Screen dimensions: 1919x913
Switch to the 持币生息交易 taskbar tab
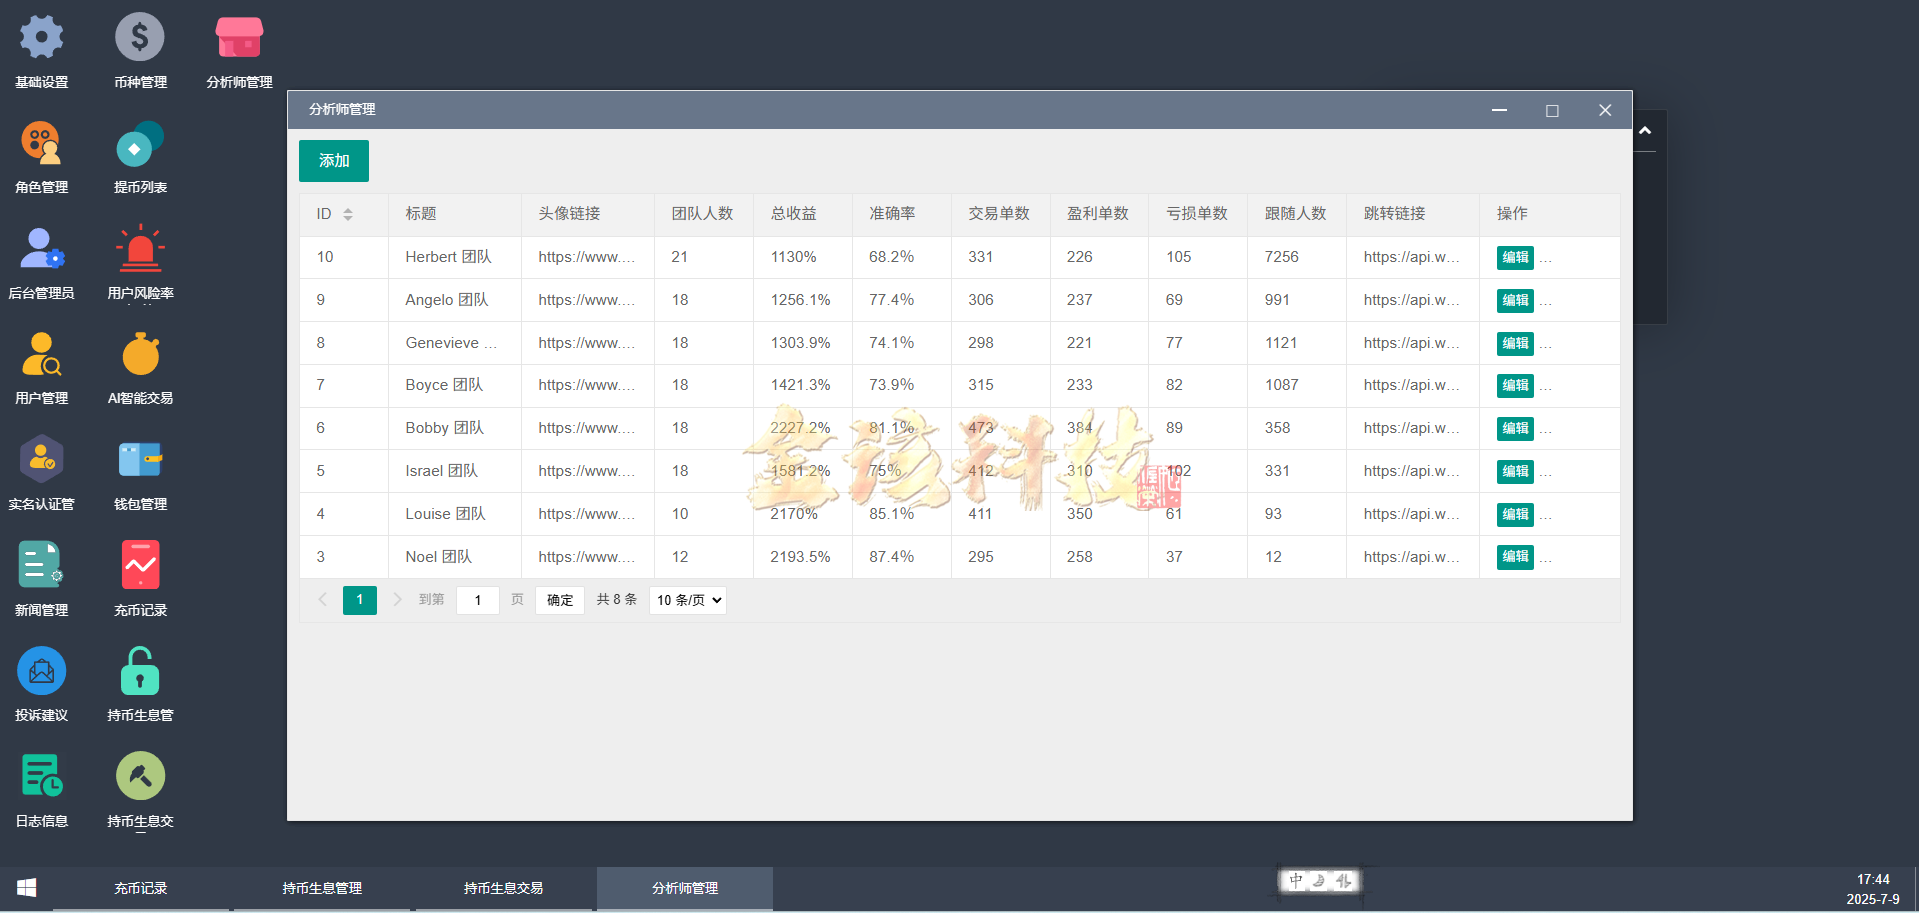tap(504, 888)
